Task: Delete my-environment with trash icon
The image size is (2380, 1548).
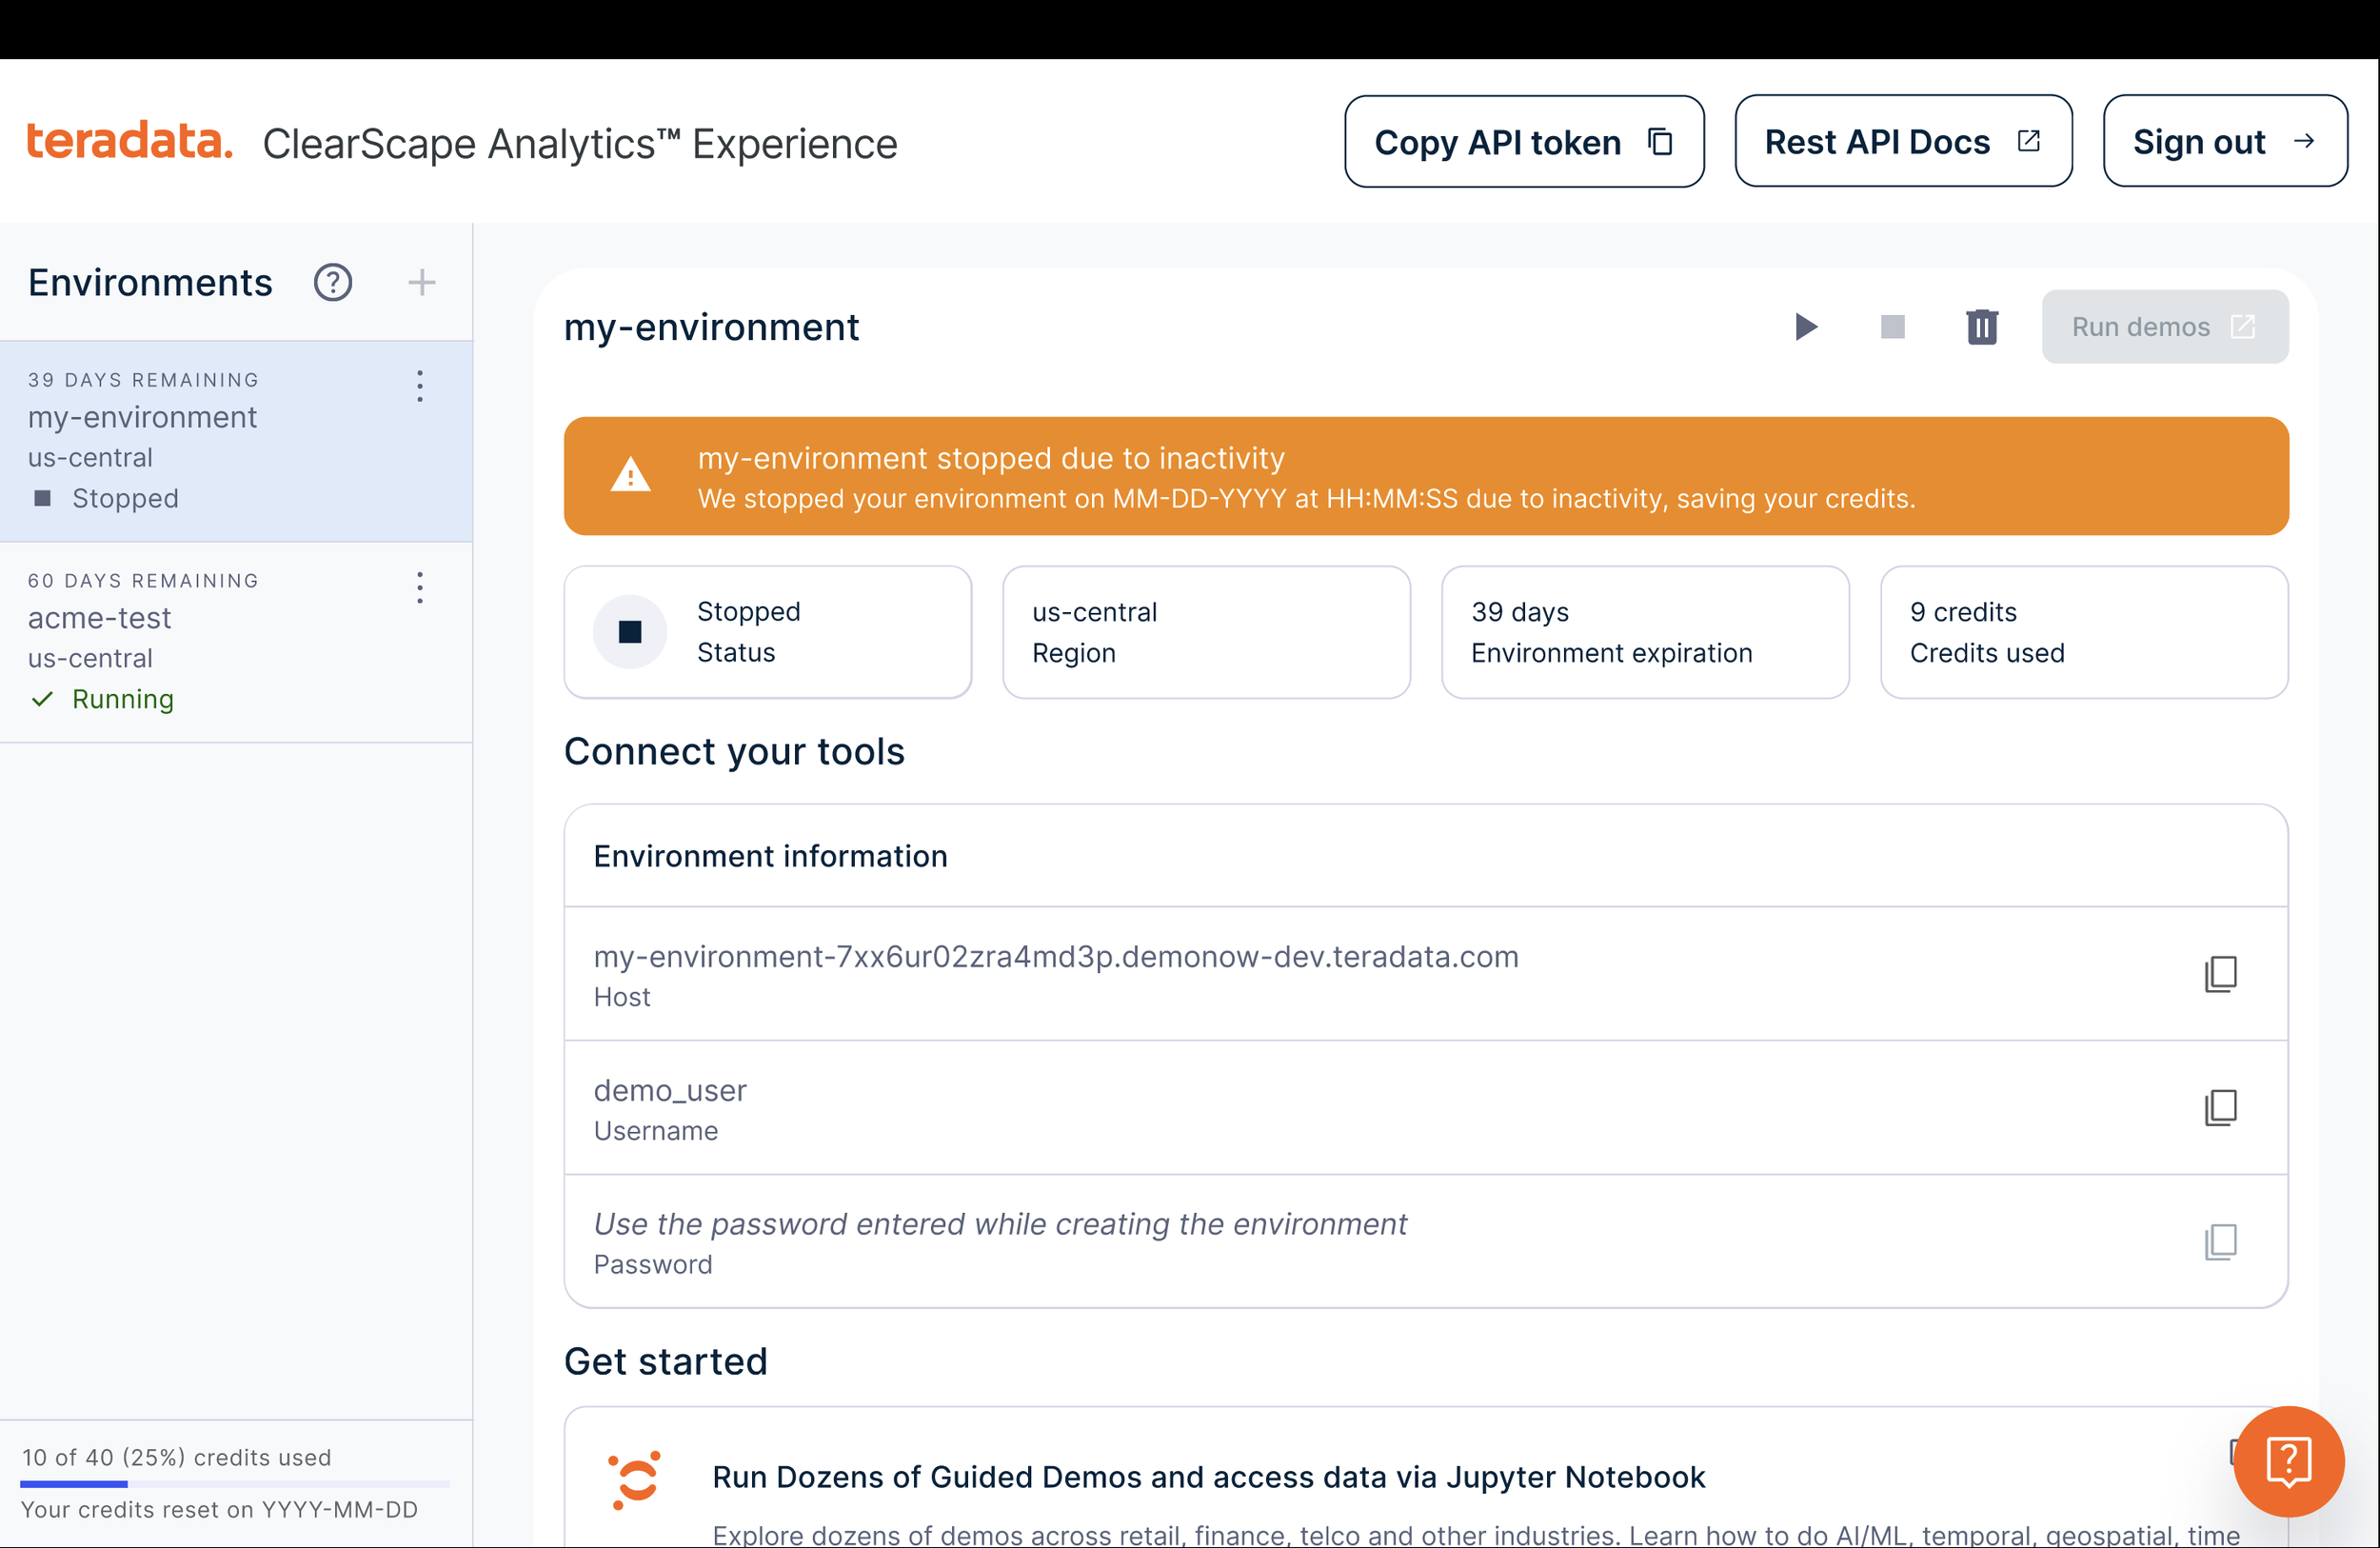Action: click(x=1982, y=327)
